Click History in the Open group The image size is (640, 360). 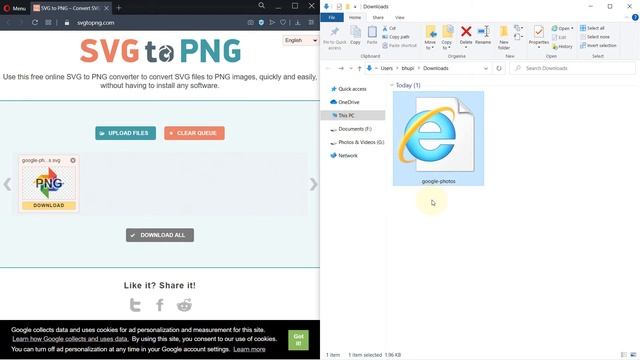coord(562,47)
